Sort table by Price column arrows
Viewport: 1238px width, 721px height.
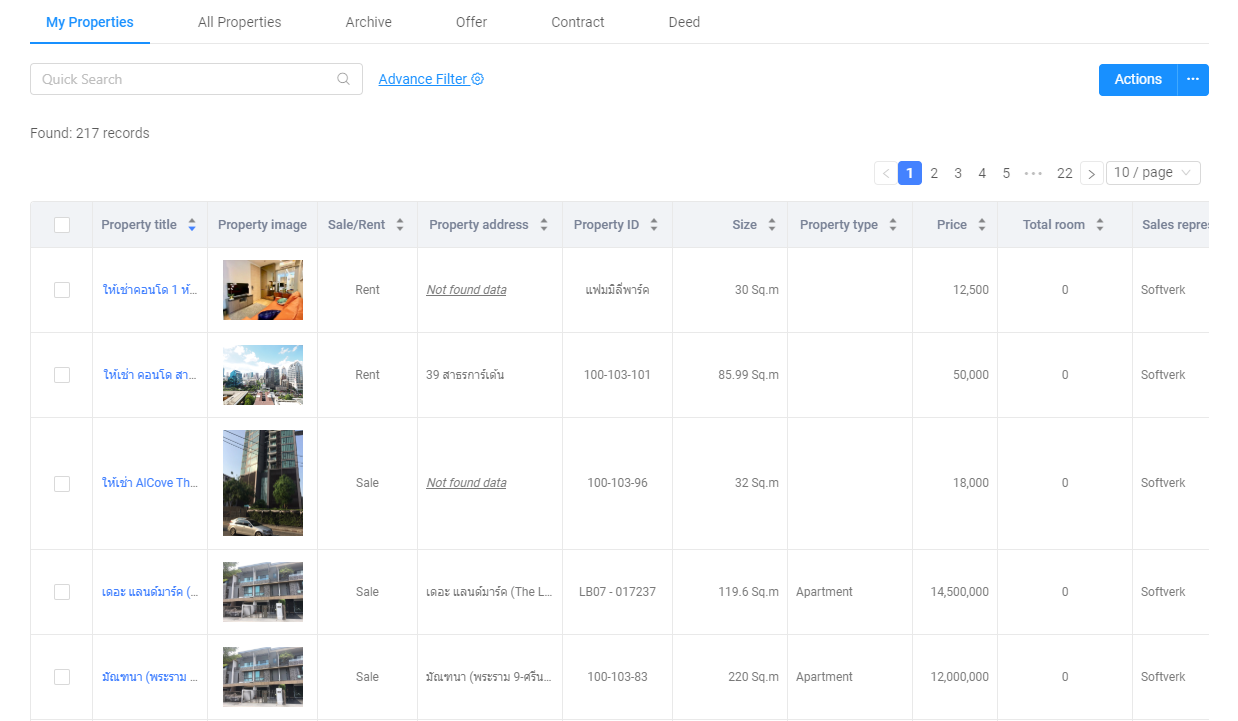[x=982, y=225]
